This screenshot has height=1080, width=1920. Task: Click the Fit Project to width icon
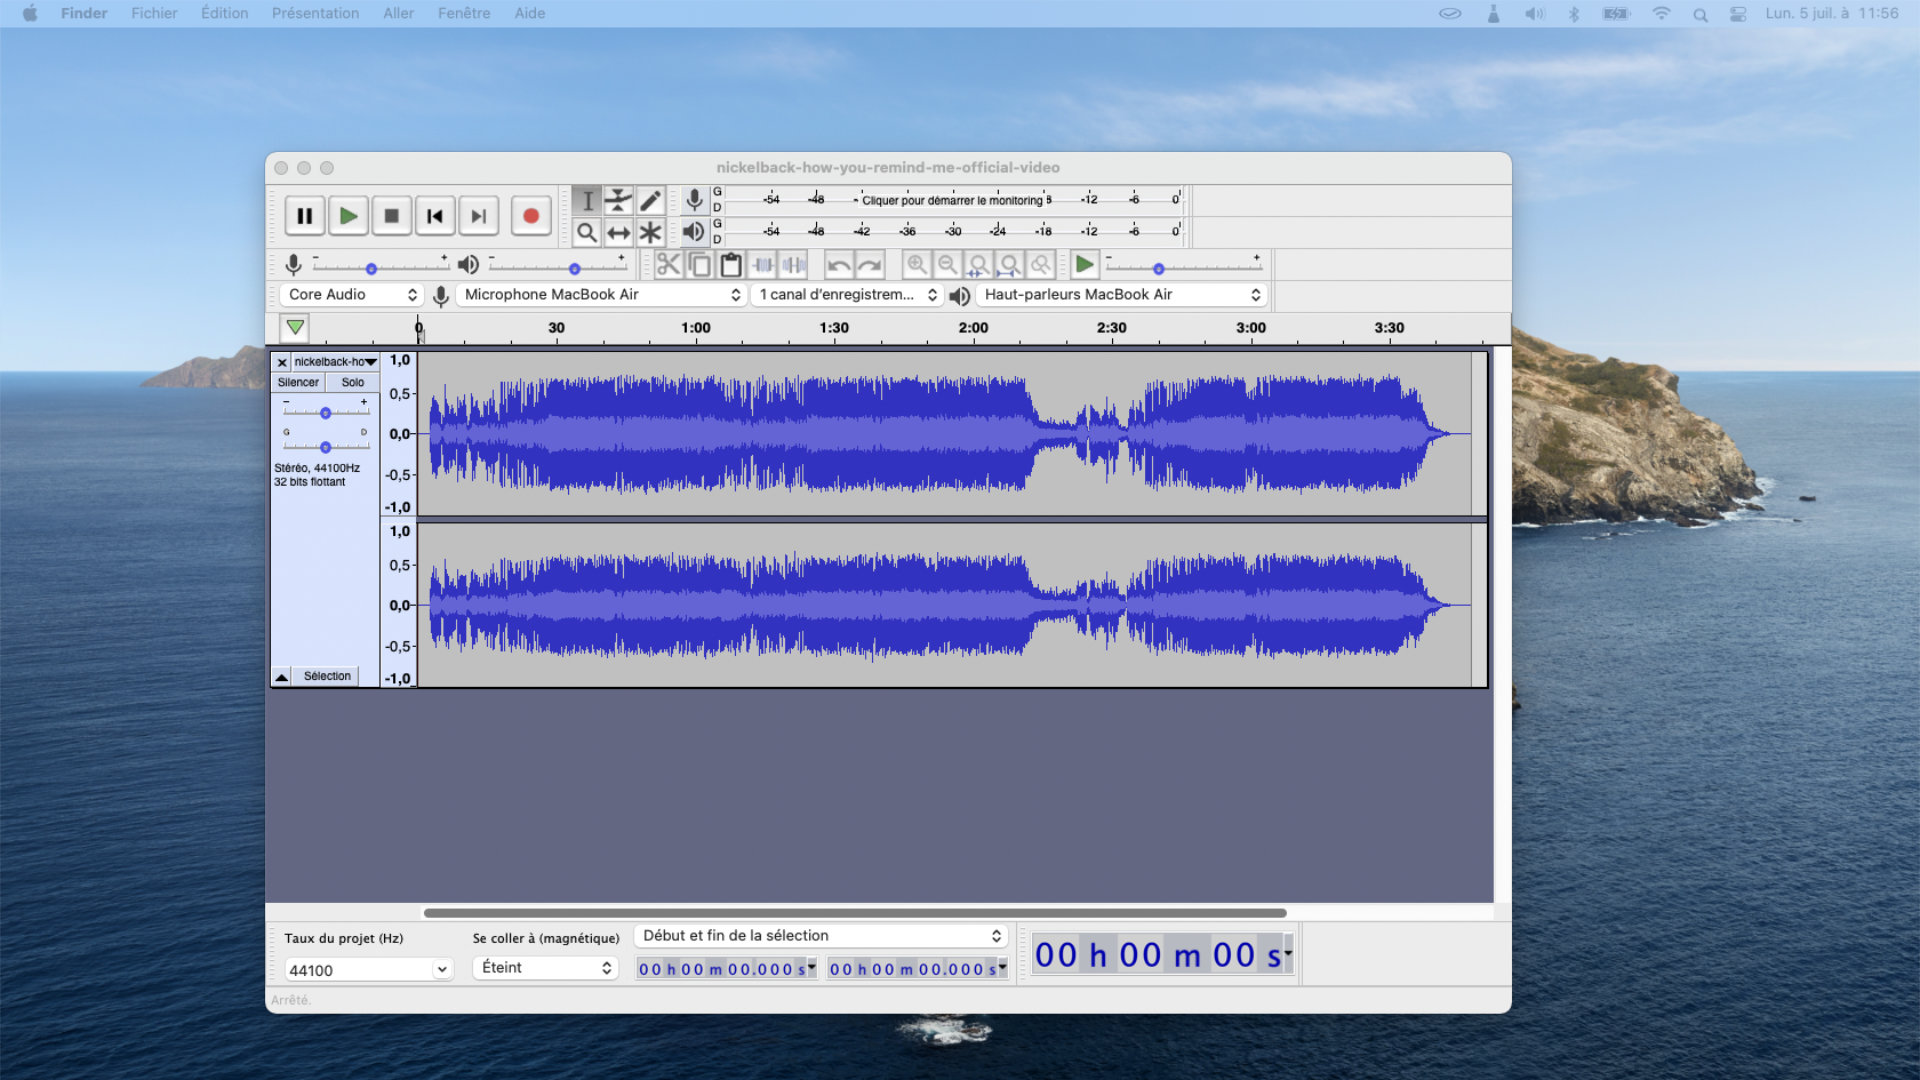tap(1009, 265)
